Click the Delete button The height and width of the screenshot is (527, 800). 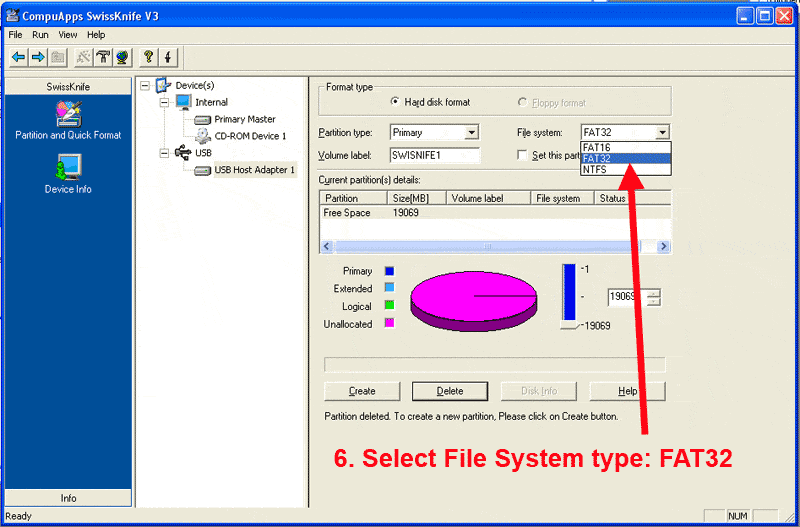(x=450, y=391)
